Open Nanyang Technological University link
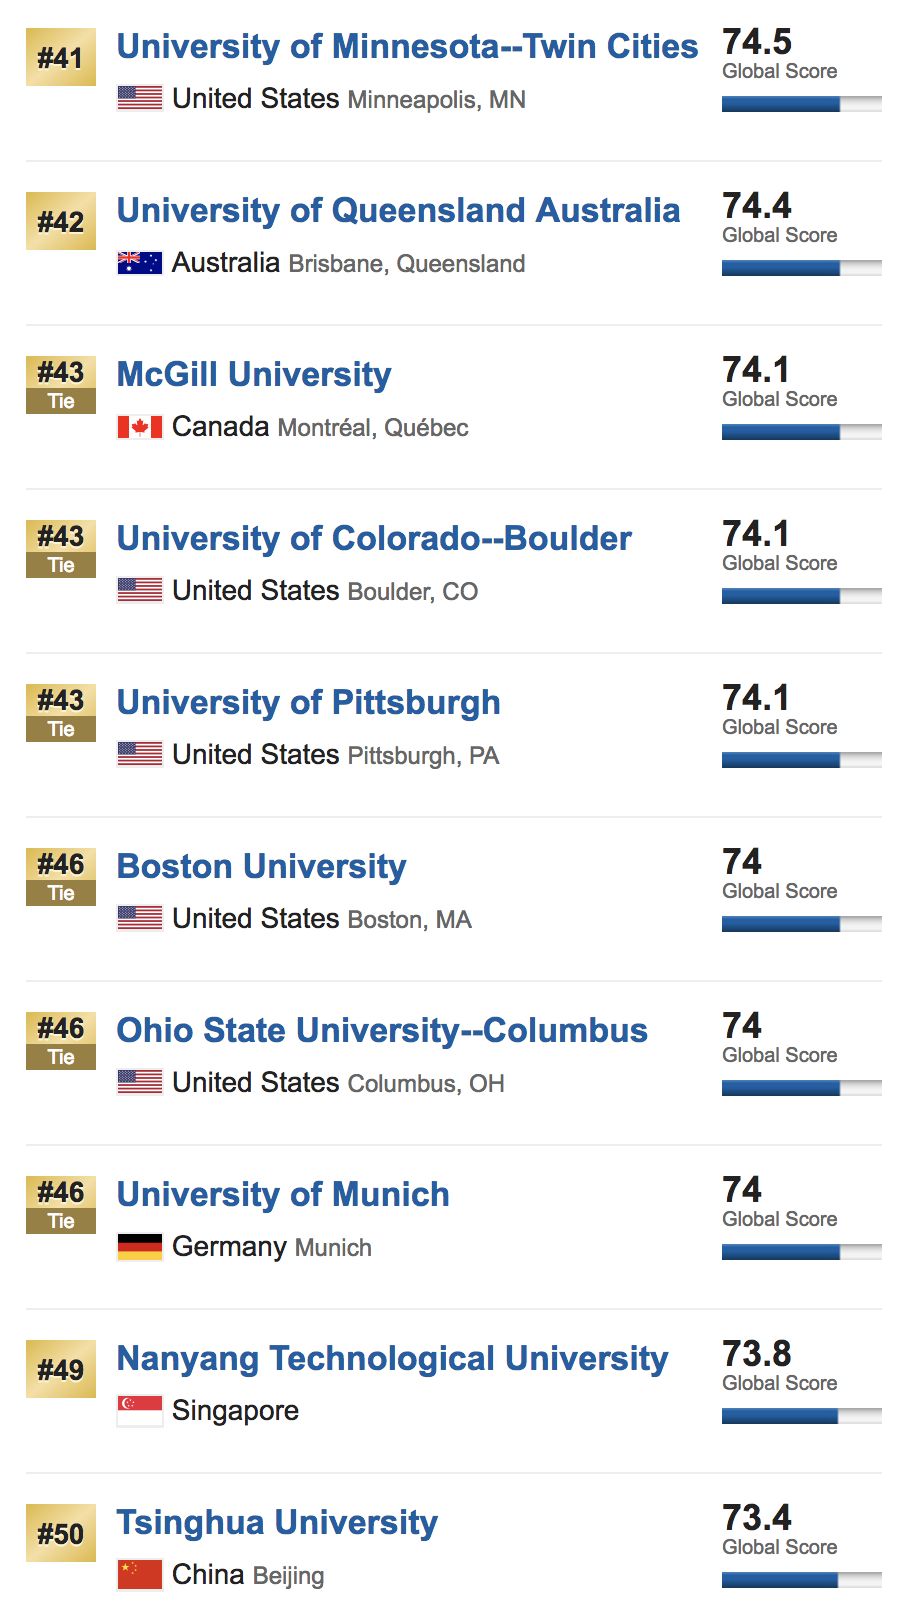Screen dimensions: 912x1612 pyautogui.click(x=392, y=1358)
